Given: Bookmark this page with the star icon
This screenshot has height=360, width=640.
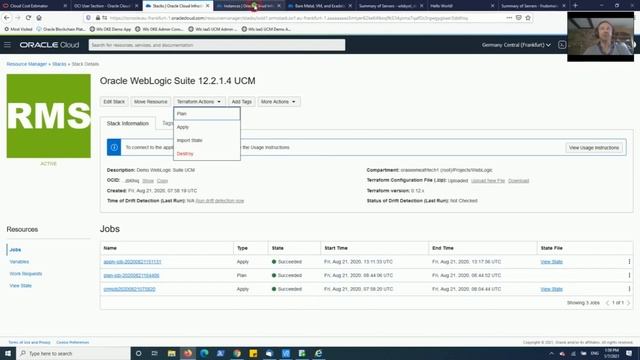Looking at the screenshot, I should point(528,18).
